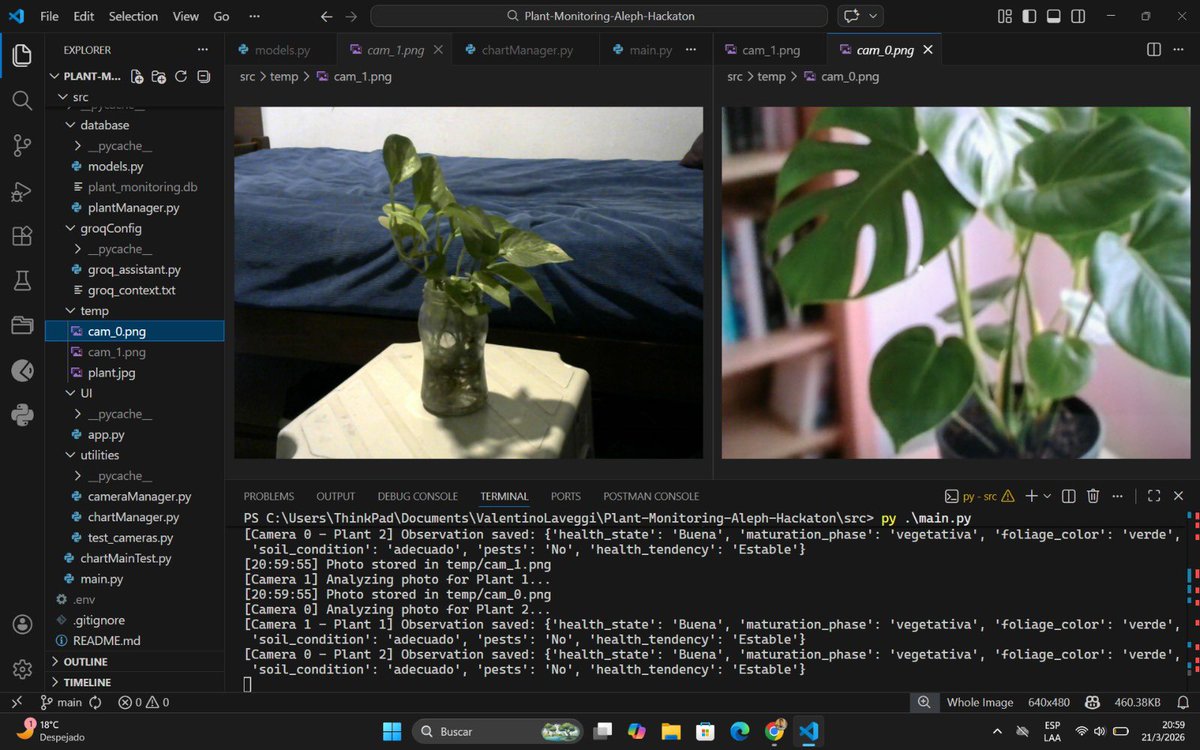Open the View menu
The width and height of the screenshot is (1200, 750).
tap(185, 16)
